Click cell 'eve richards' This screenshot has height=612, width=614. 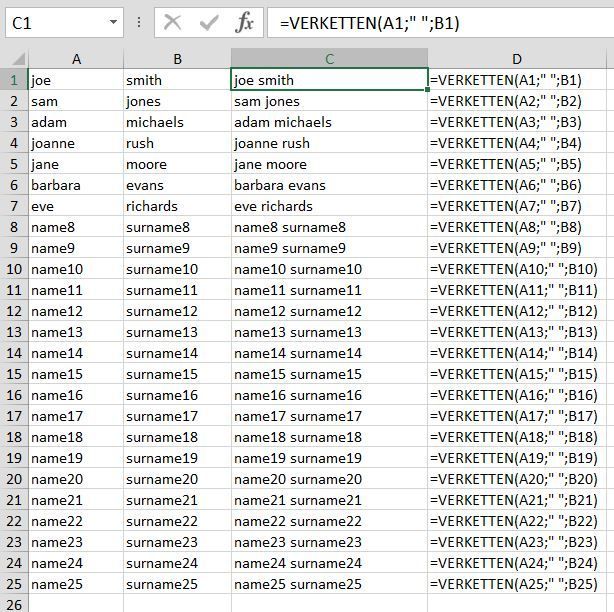click(x=329, y=206)
